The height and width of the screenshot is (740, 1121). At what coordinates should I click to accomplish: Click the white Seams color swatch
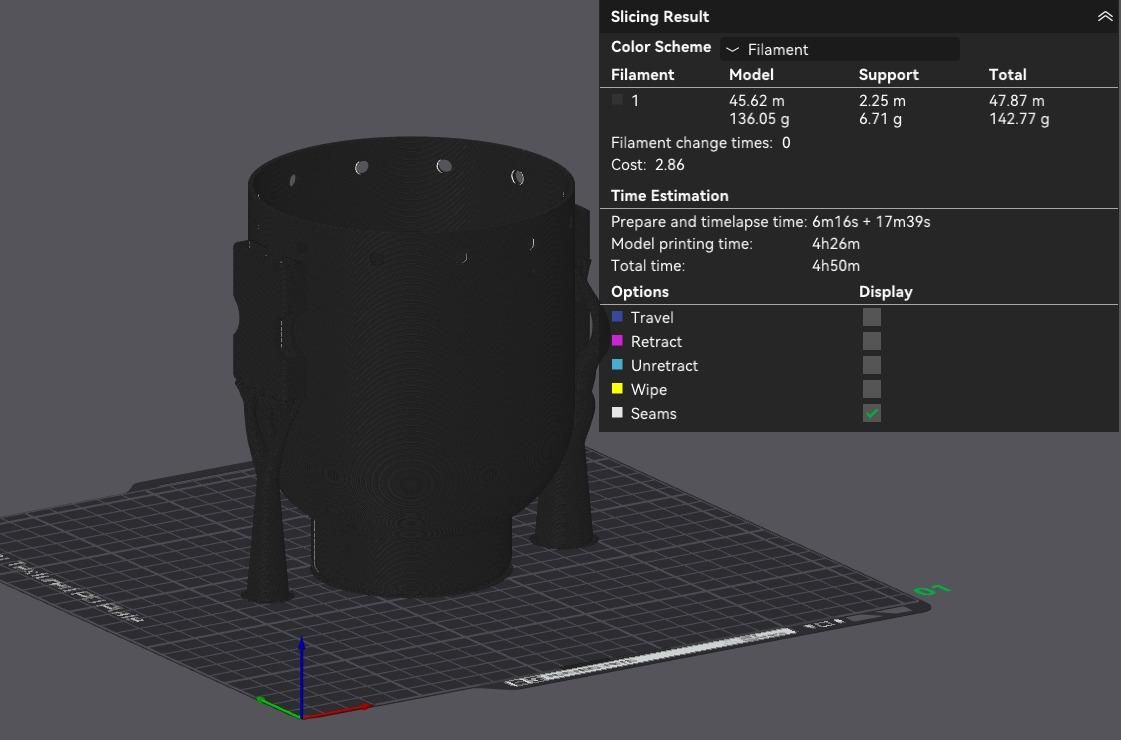click(x=617, y=413)
